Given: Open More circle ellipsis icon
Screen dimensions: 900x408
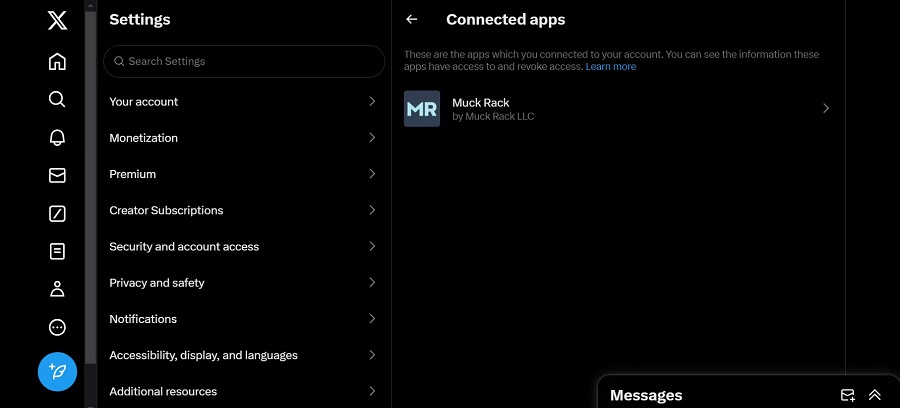Looking at the screenshot, I should click(x=57, y=327).
